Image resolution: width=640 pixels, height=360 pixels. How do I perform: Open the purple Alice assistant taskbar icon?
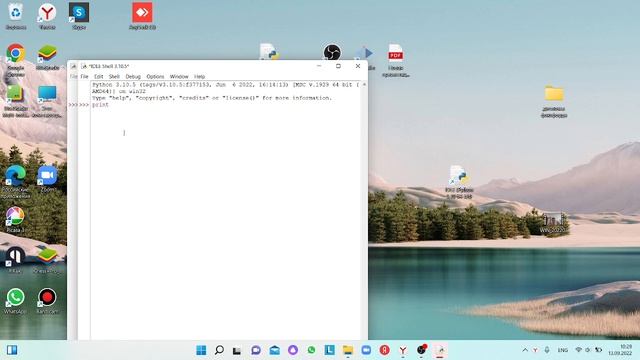tap(293, 350)
